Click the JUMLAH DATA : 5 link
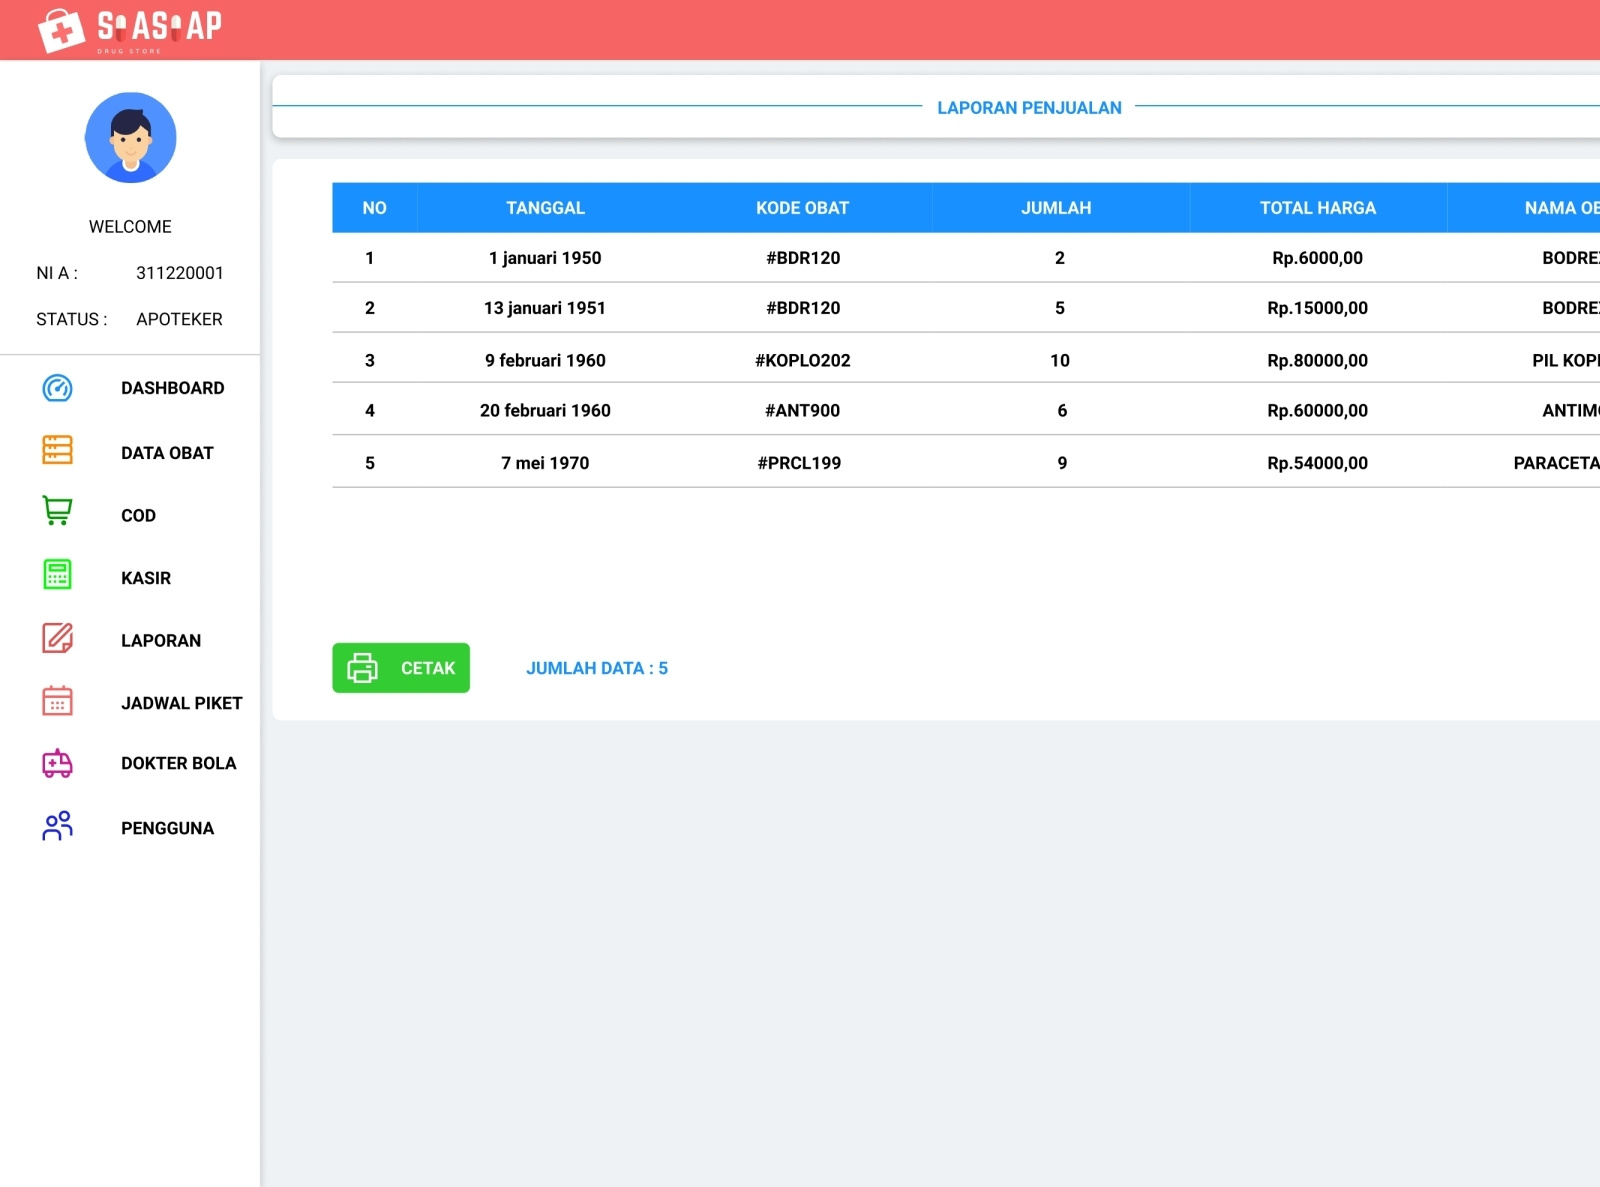Screen dimensions: 1600x1187 [x=597, y=668]
